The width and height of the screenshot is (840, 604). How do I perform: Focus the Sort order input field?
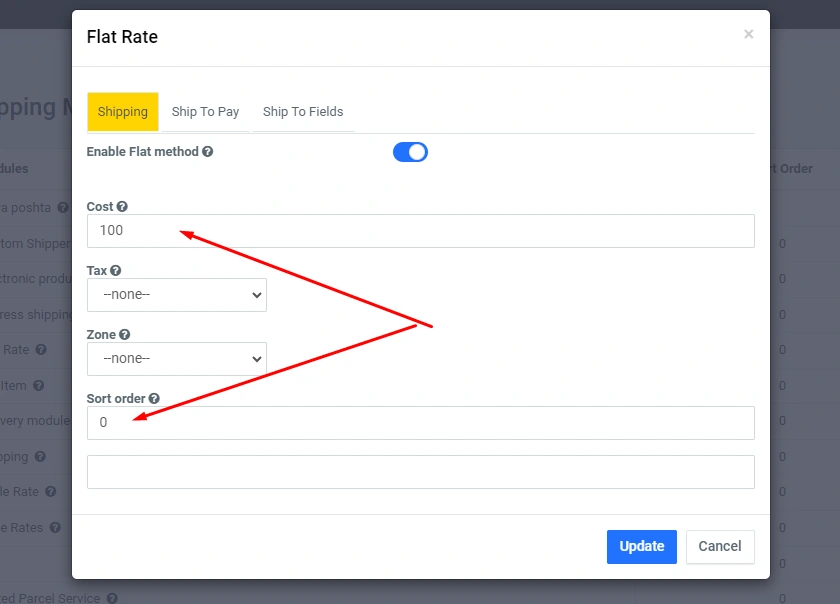420,423
